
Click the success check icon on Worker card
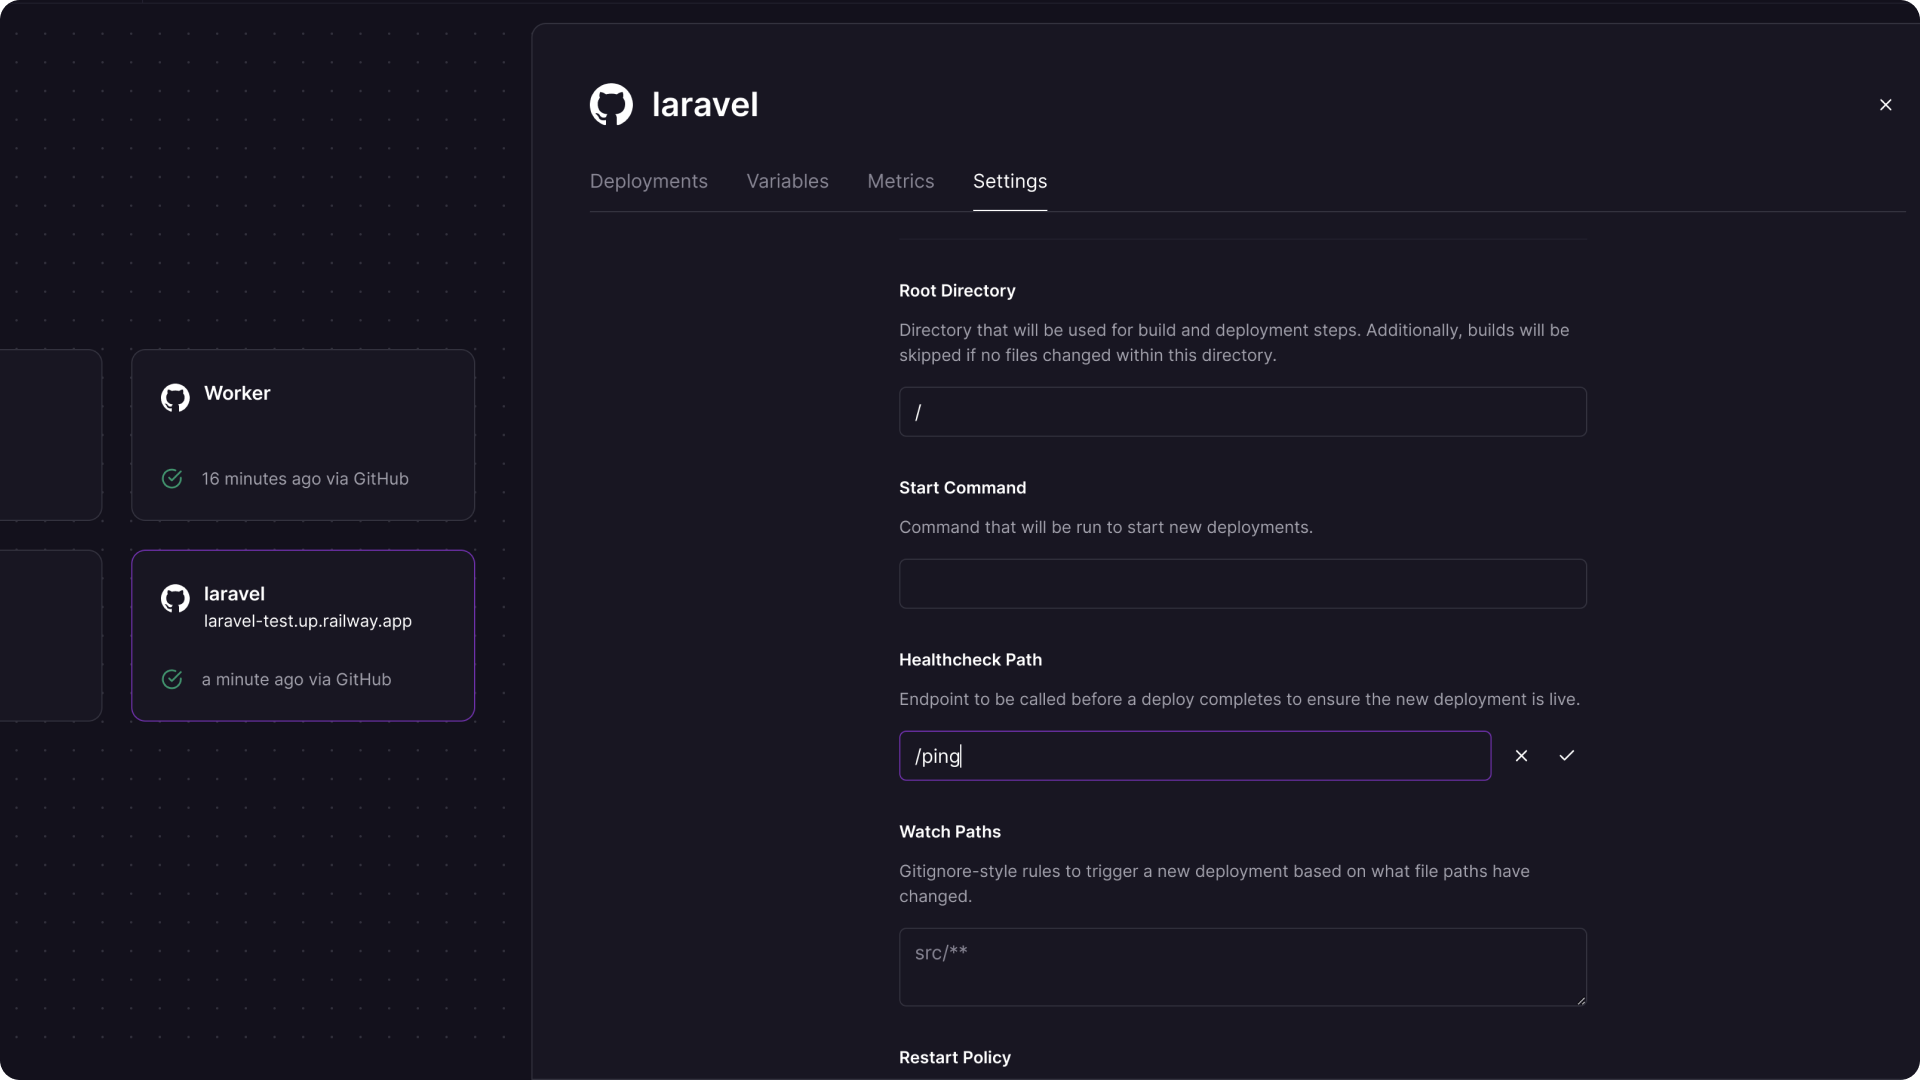172,479
